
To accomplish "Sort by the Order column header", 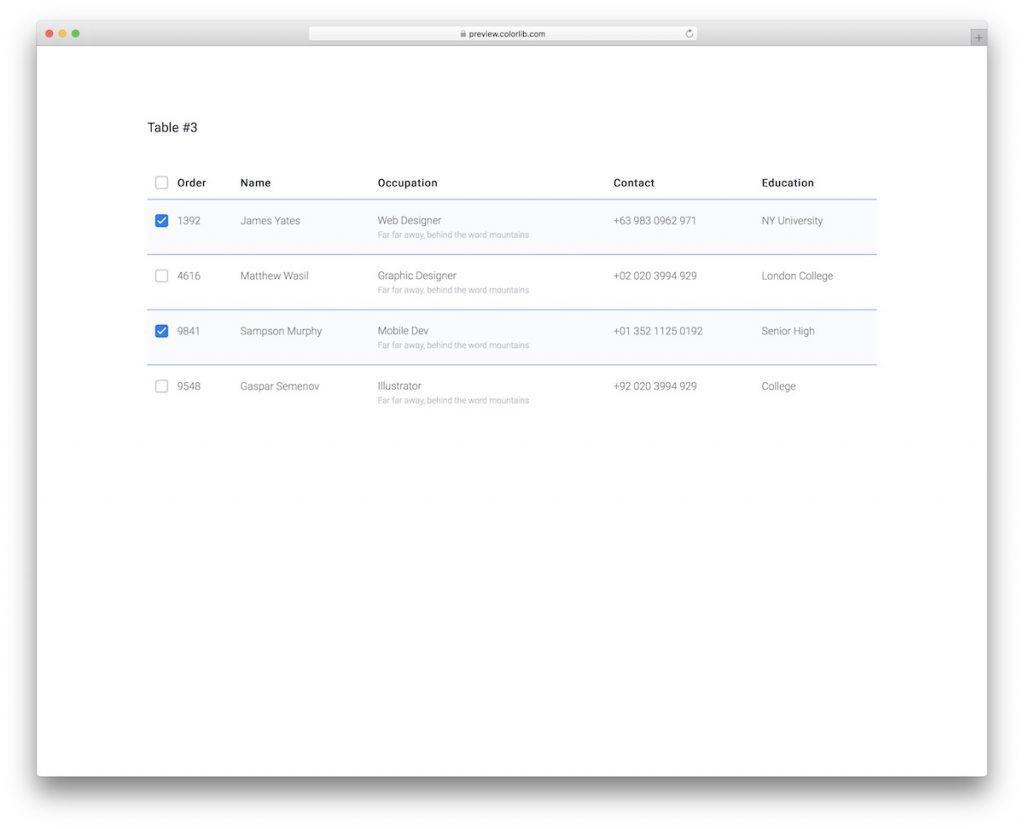I will click(x=190, y=182).
